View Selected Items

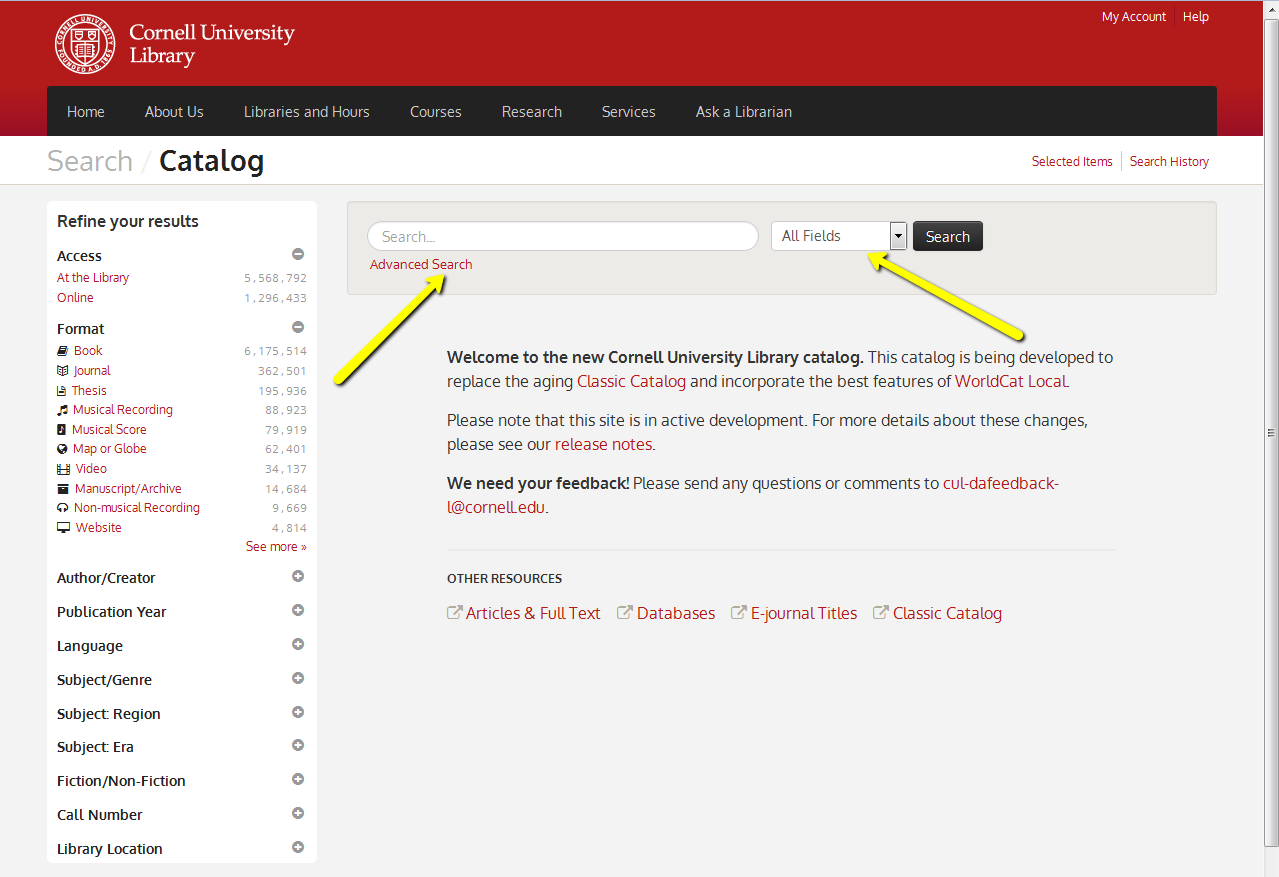click(x=1072, y=162)
